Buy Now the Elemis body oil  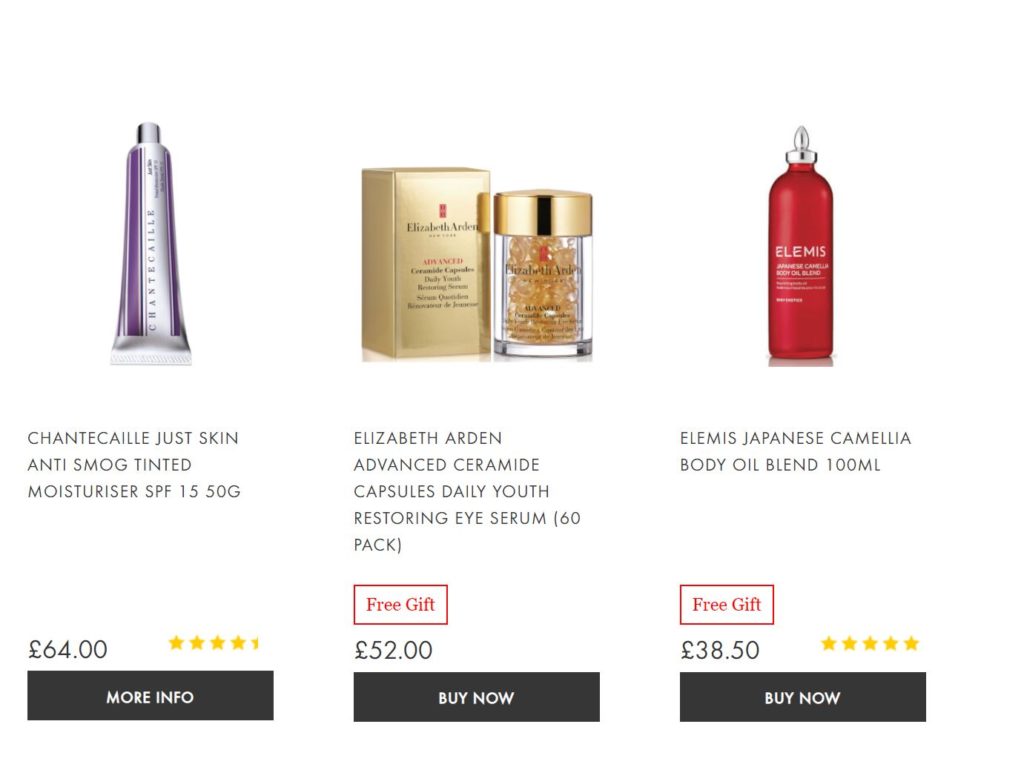pos(803,697)
